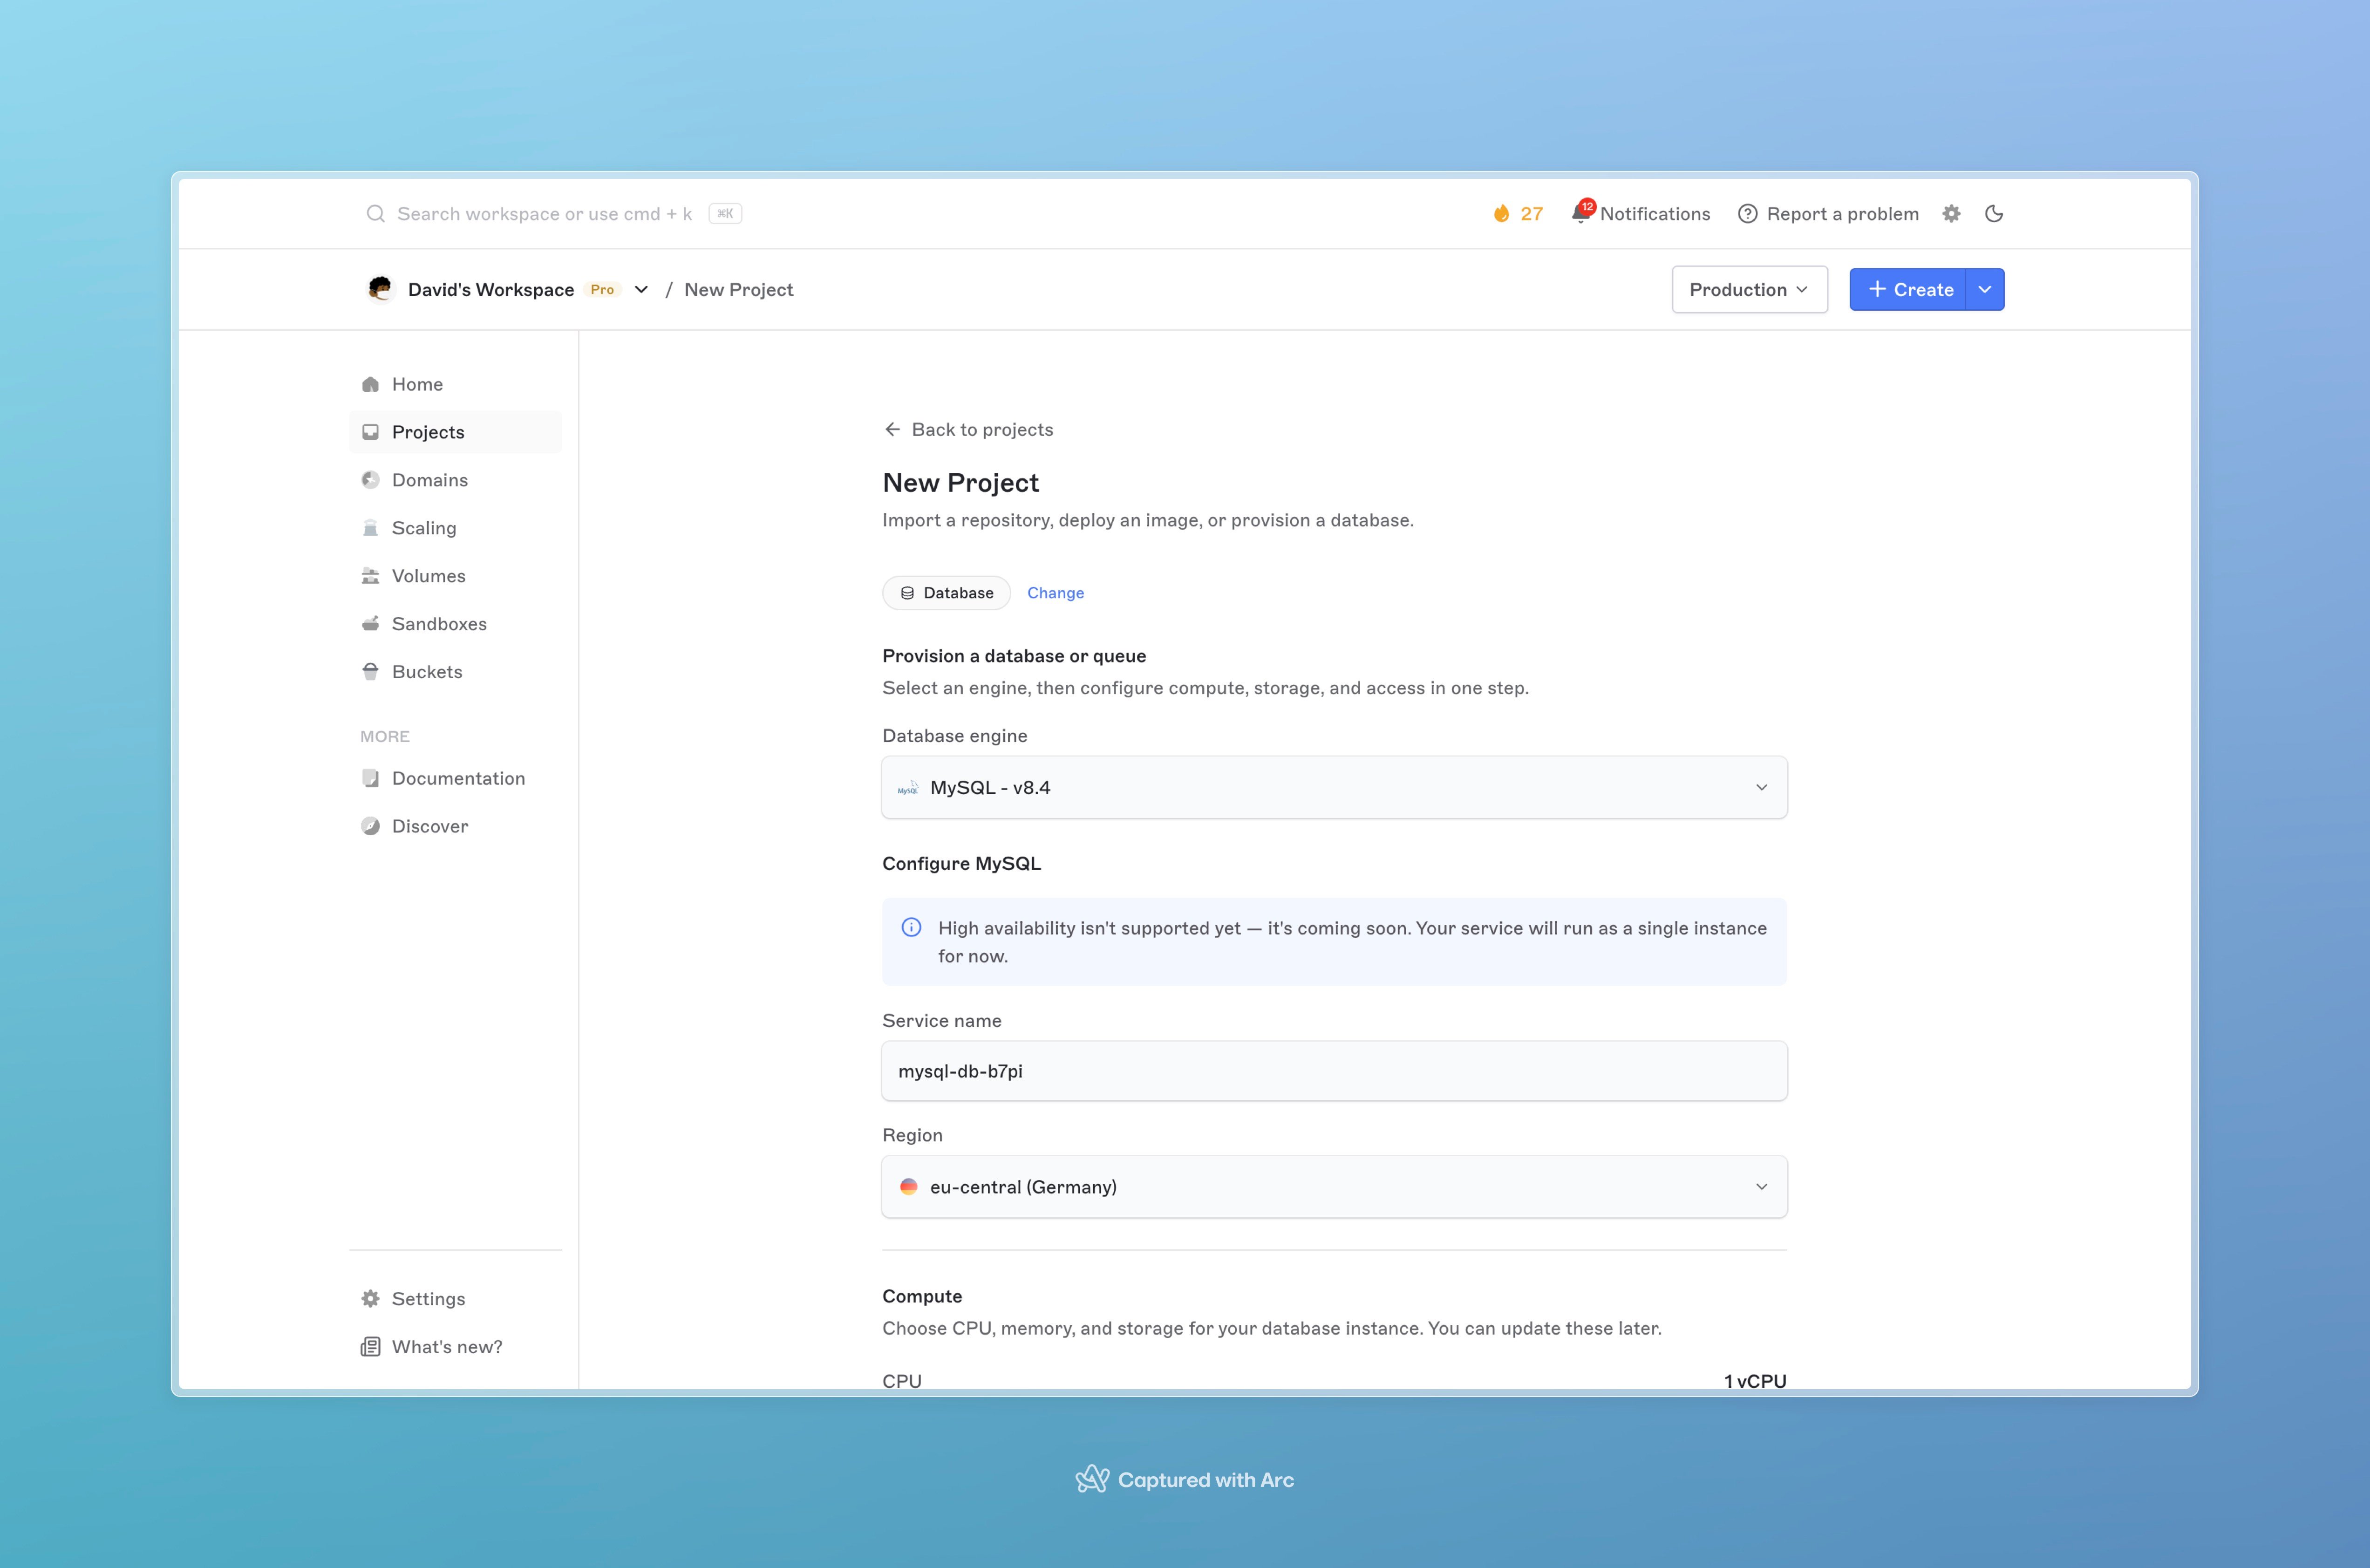
Task: Click the plus icon on Create button
Action: point(1877,289)
